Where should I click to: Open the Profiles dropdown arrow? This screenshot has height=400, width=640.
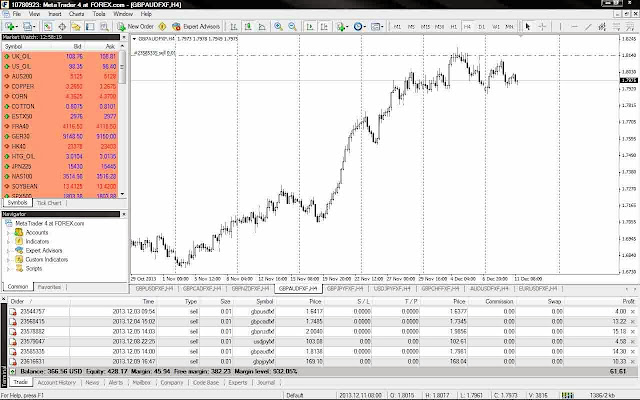point(35,27)
